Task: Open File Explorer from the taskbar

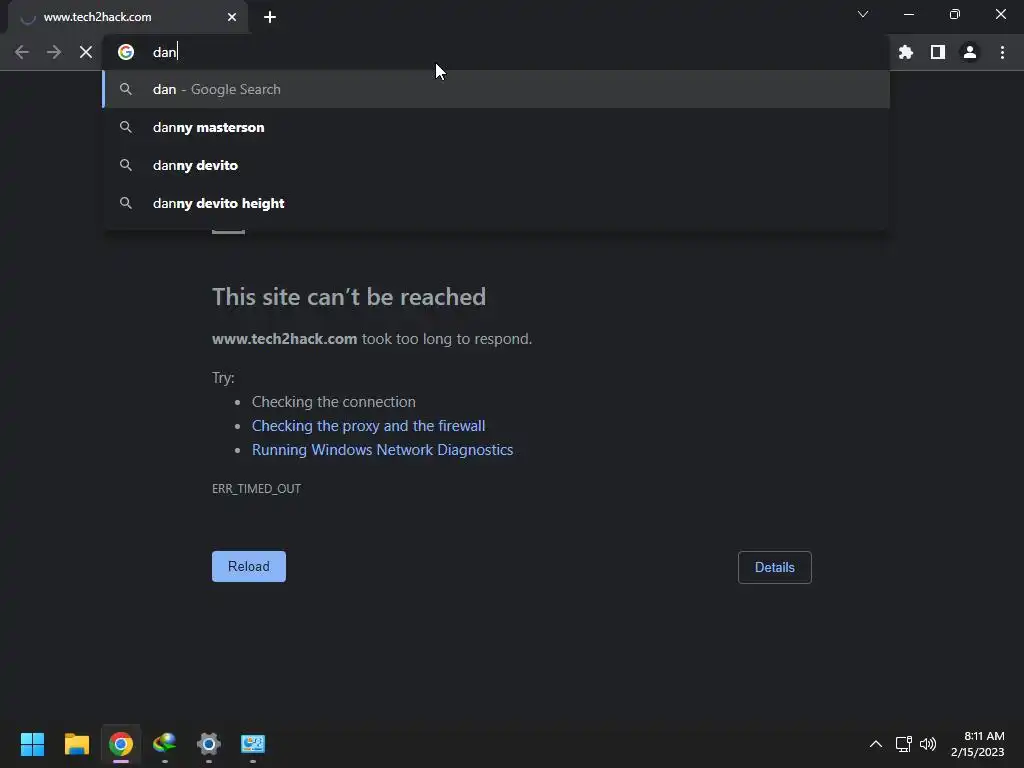Action: [x=77, y=744]
